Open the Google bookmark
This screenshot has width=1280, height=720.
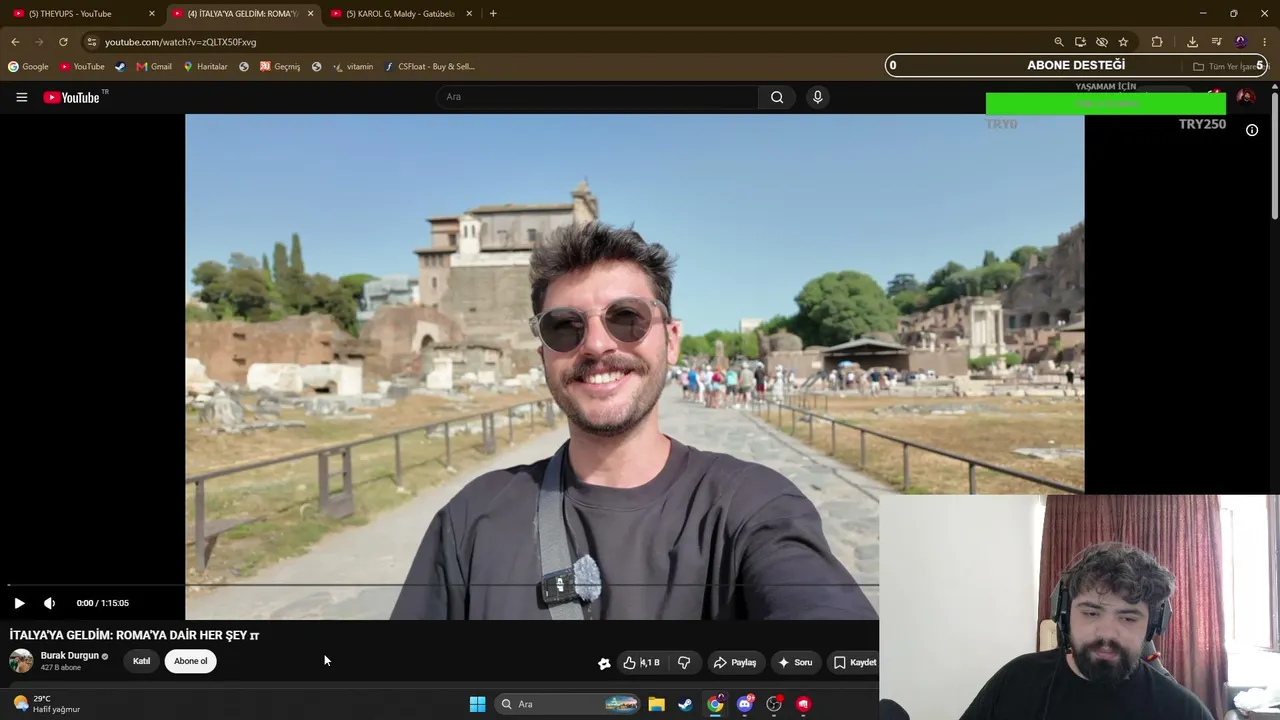28,67
